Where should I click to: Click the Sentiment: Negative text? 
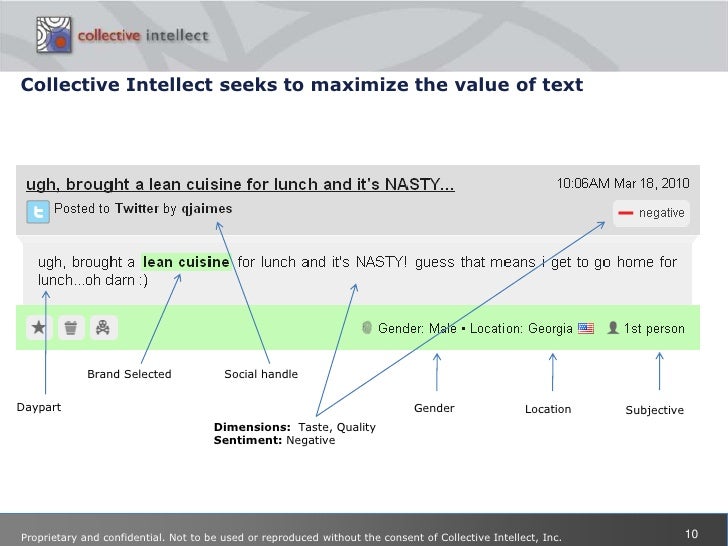click(x=274, y=440)
